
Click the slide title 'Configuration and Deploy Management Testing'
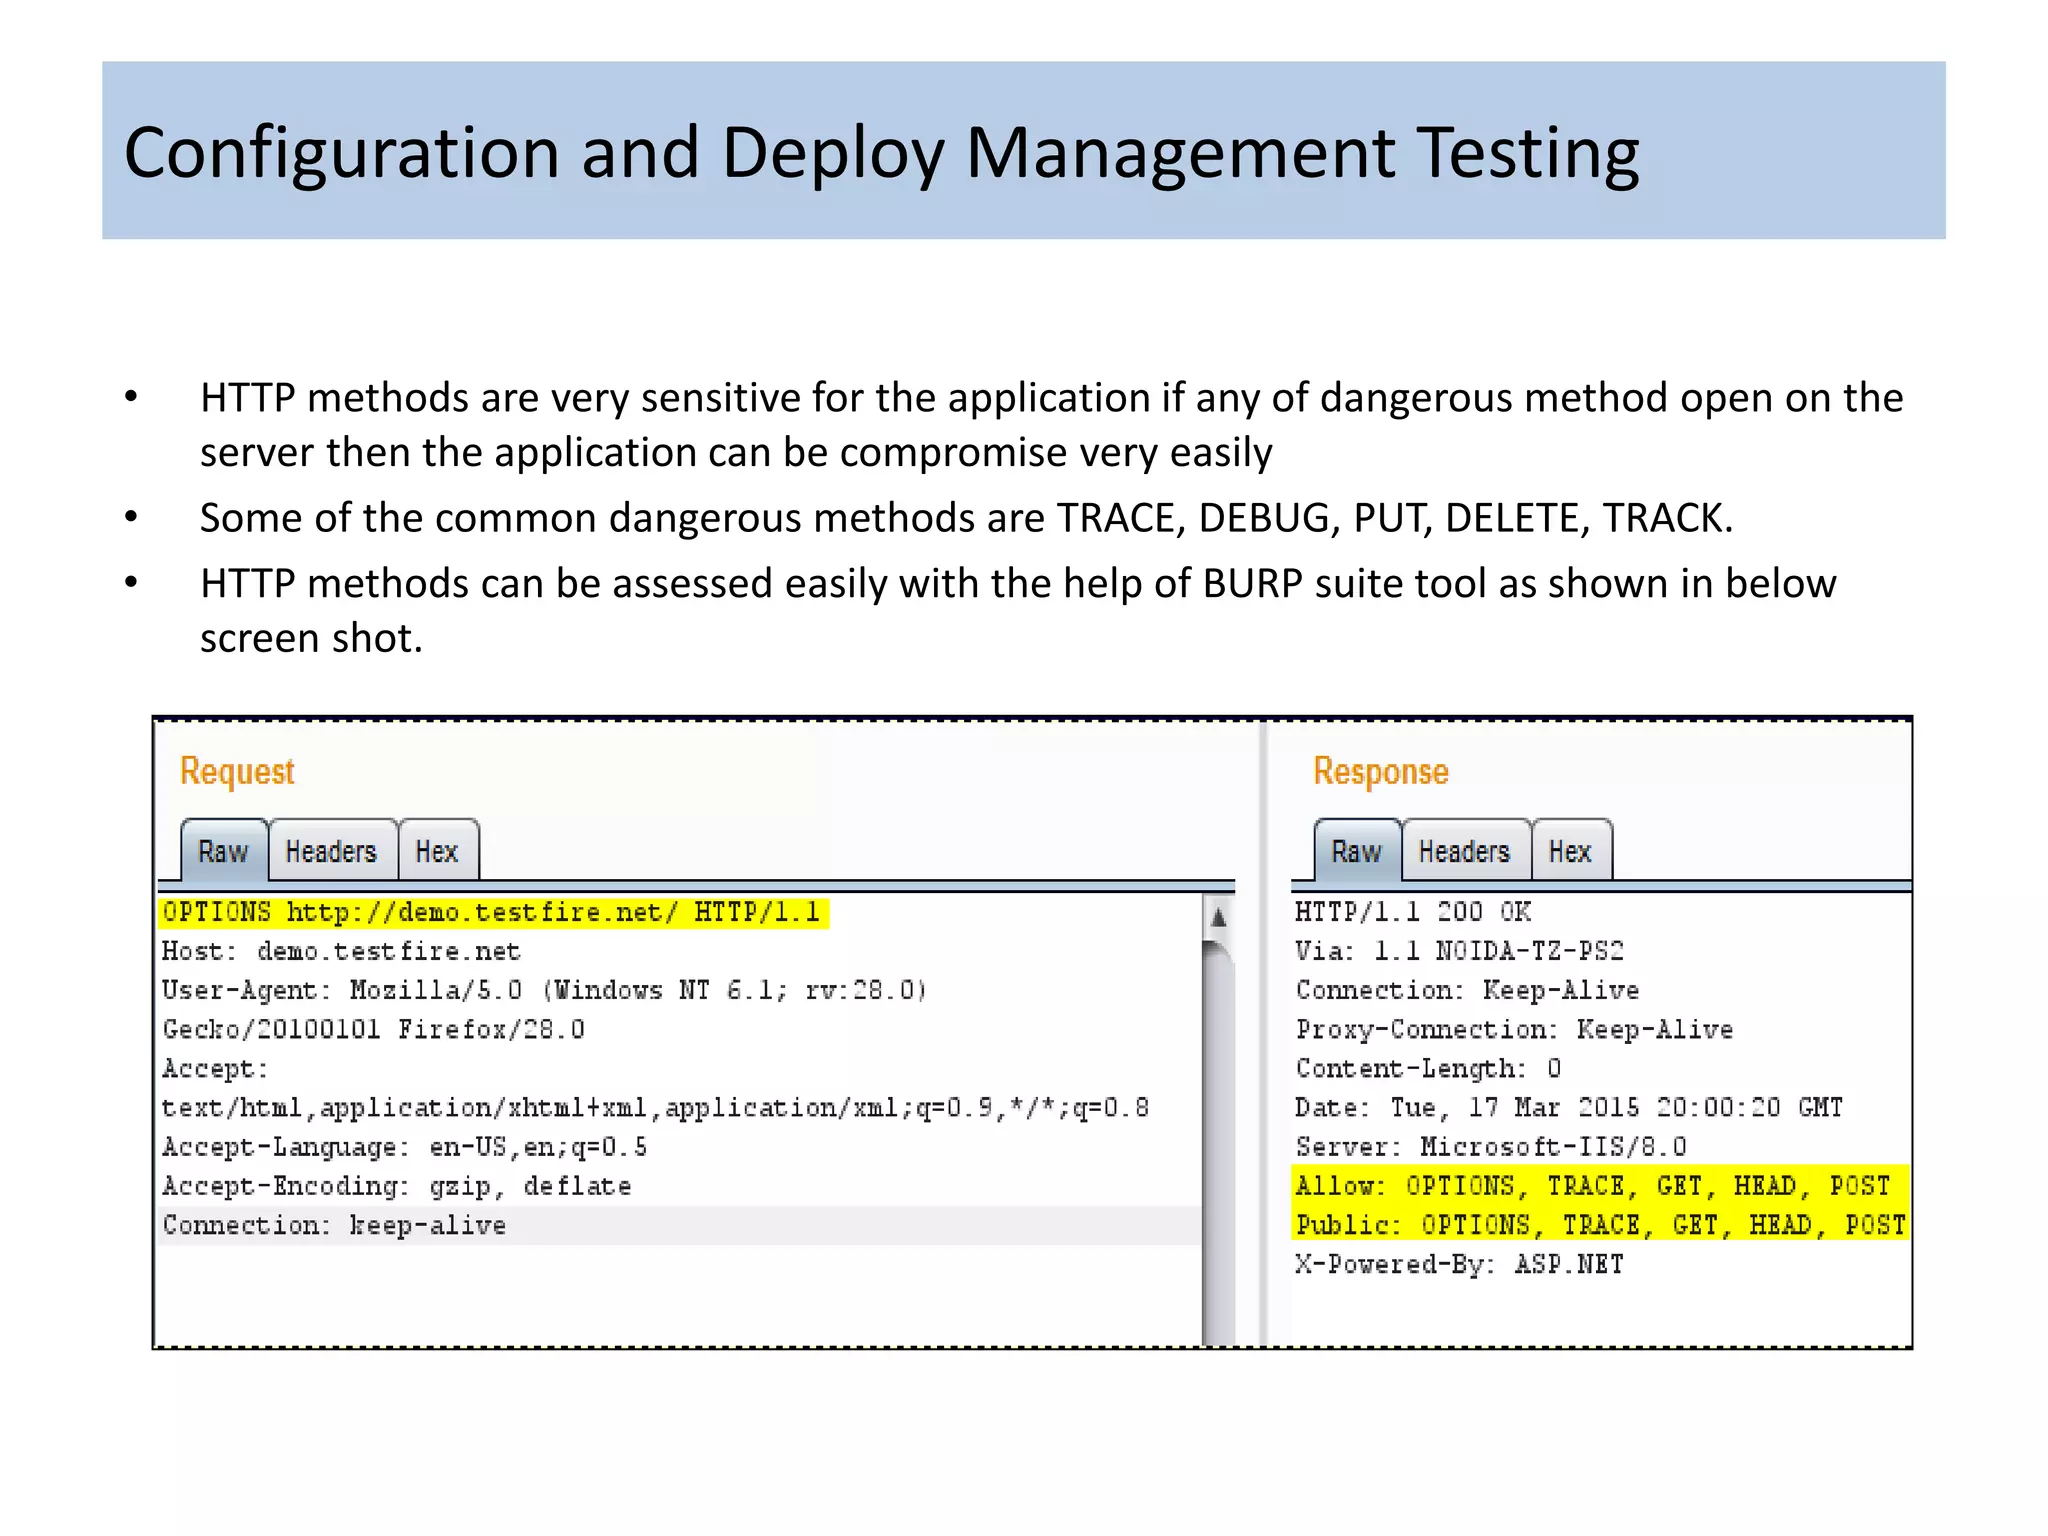click(881, 153)
